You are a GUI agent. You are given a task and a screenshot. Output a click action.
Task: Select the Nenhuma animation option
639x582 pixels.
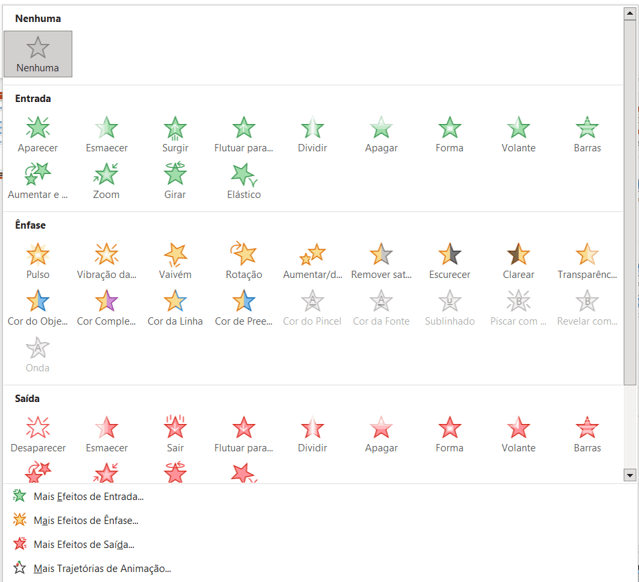(x=38, y=54)
